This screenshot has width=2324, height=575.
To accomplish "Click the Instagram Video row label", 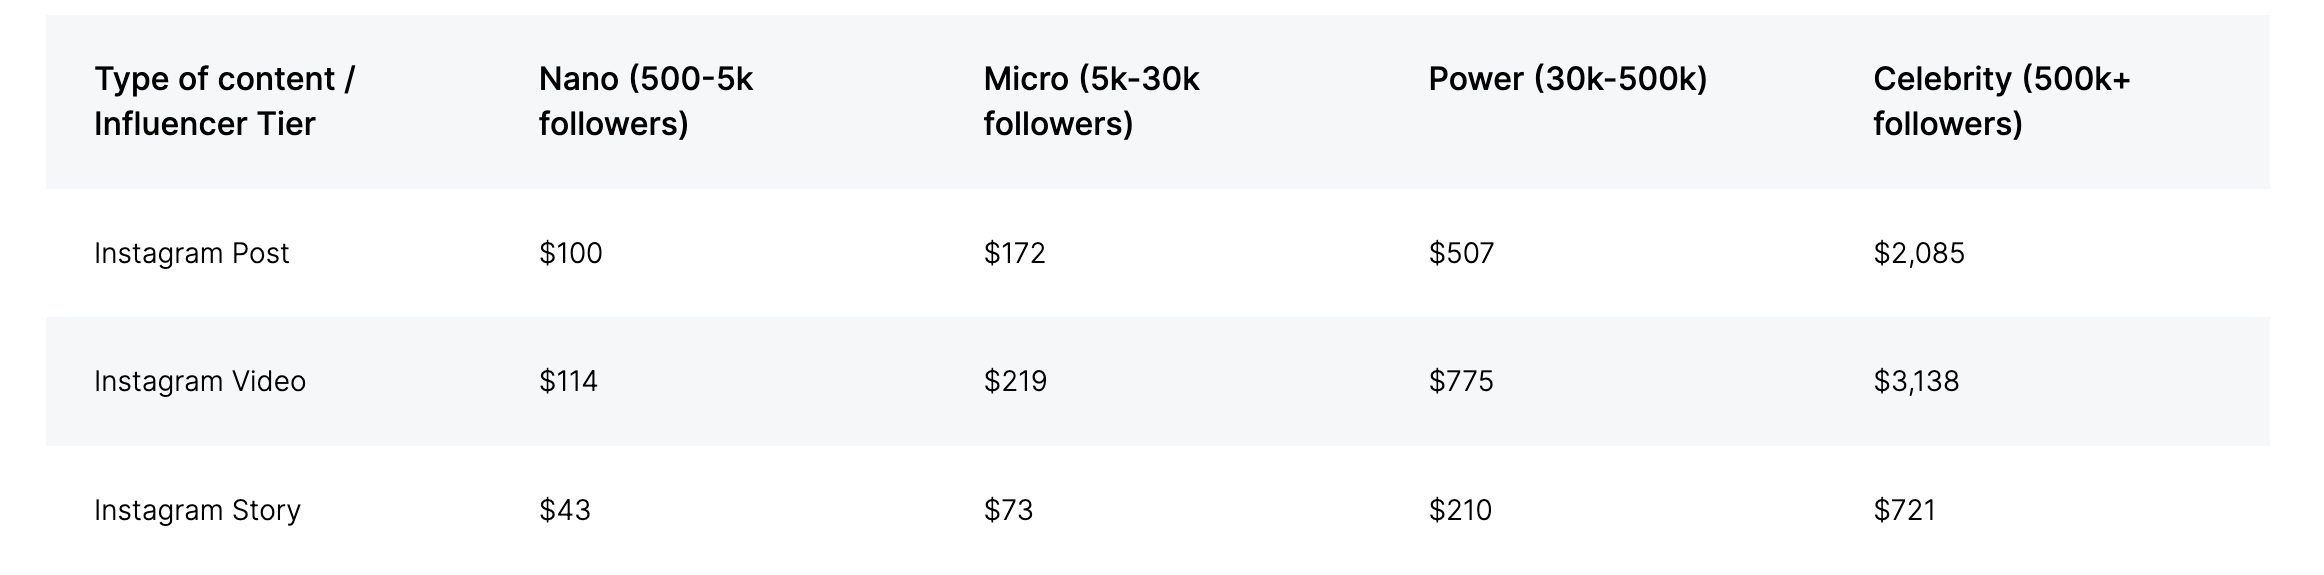I will [x=199, y=381].
